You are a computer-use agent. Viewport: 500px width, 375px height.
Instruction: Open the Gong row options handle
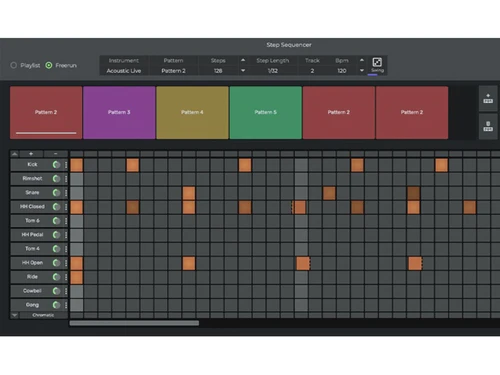tap(66, 305)
